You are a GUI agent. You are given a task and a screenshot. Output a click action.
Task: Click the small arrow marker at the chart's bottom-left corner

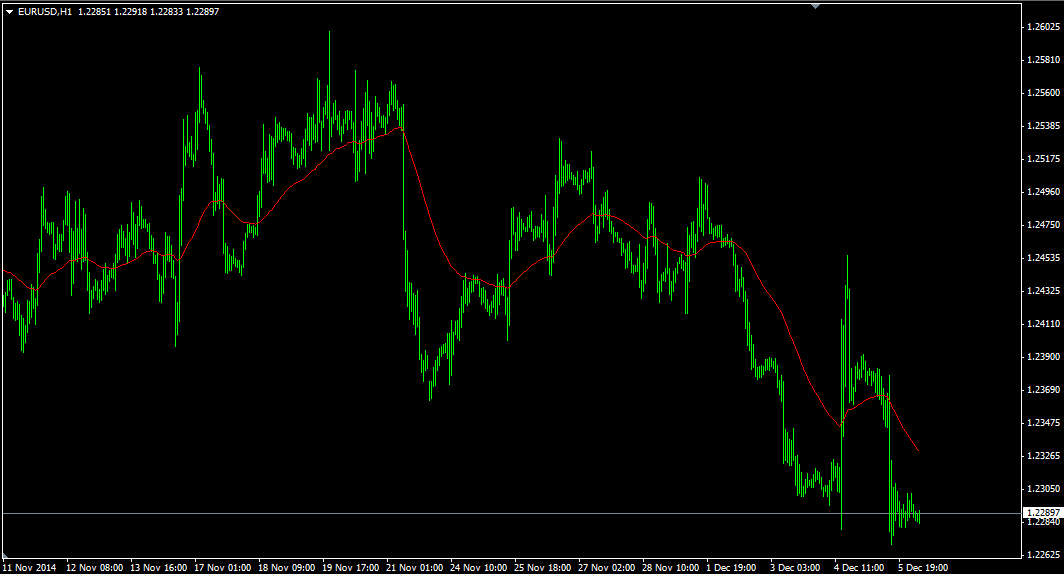tap(5, 556)
